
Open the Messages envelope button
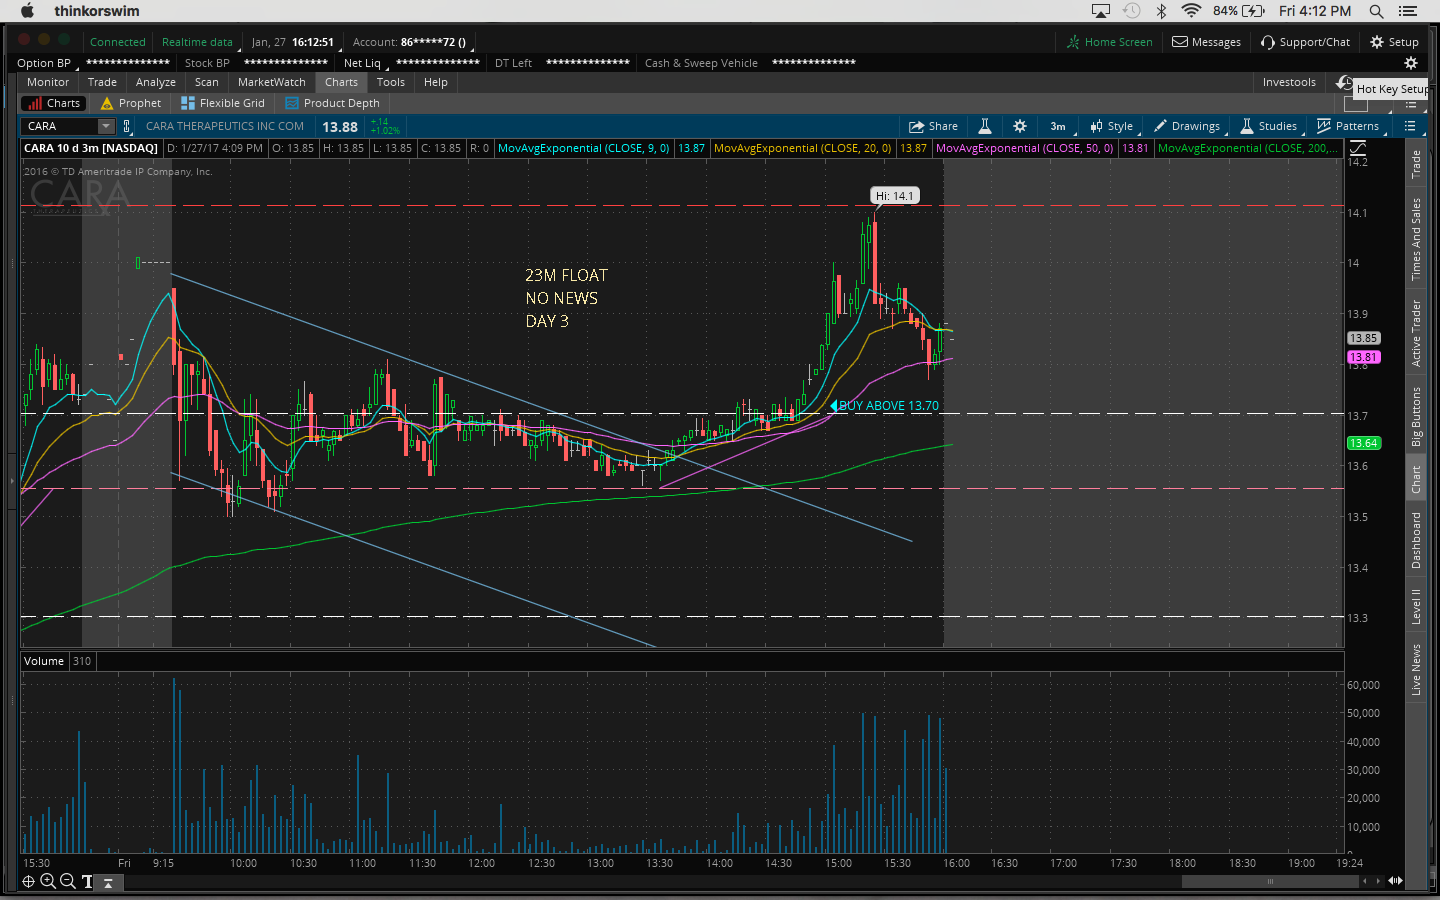[x=1206, y=42]
